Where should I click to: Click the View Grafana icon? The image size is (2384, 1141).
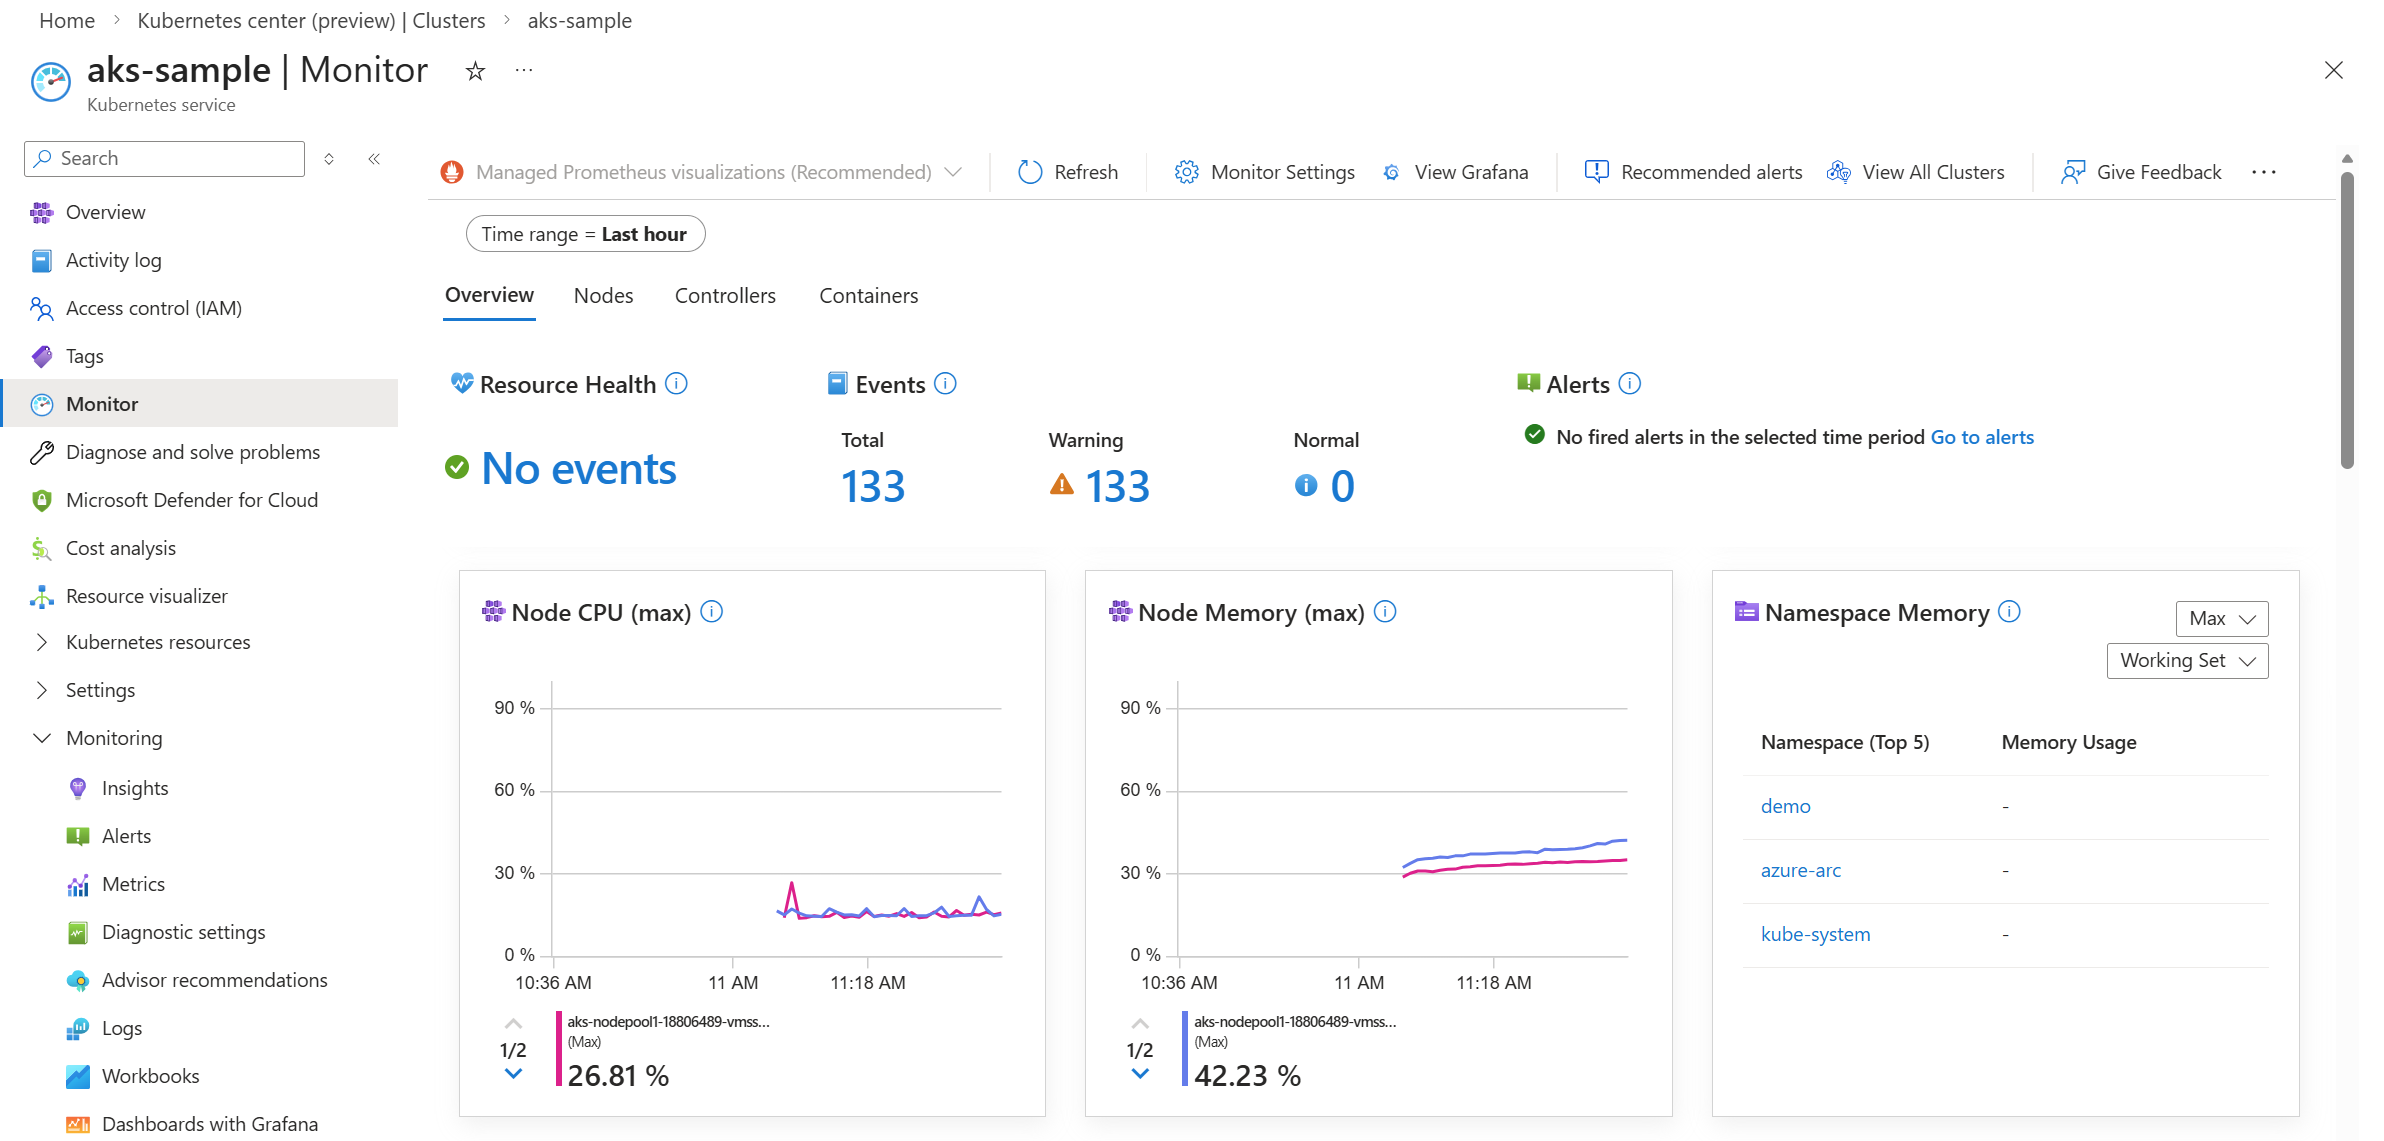pos(1392,172)
